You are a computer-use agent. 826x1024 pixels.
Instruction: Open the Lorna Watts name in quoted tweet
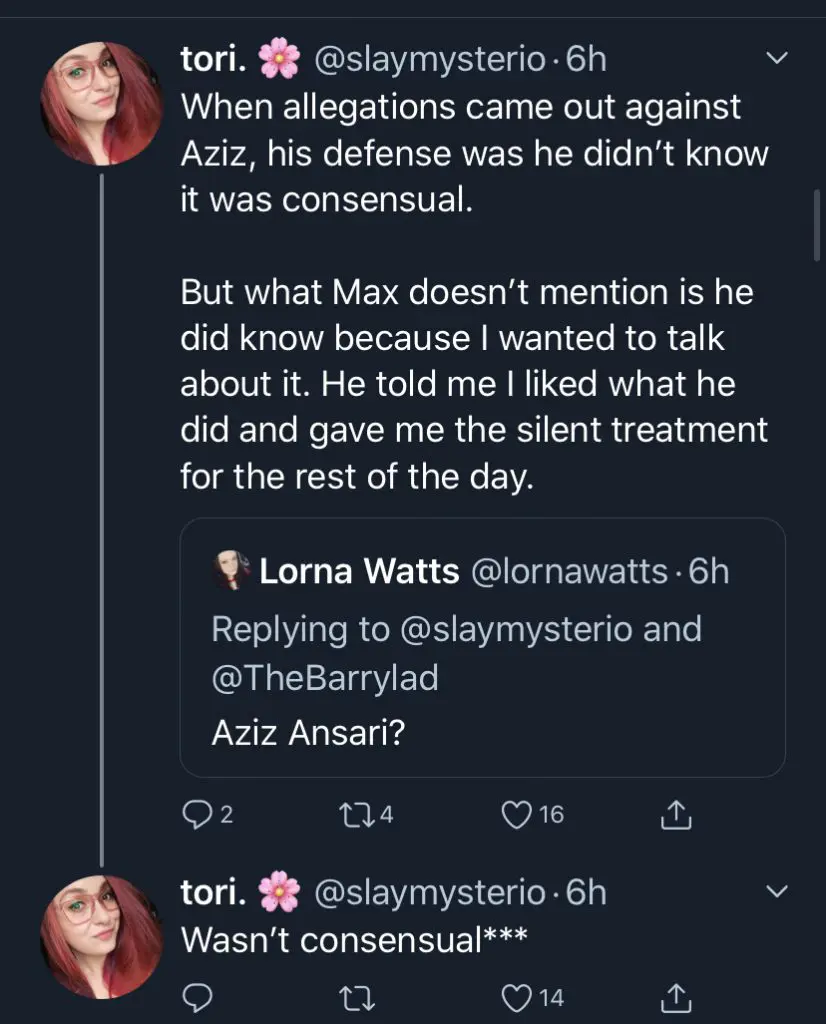pos(359,572)
